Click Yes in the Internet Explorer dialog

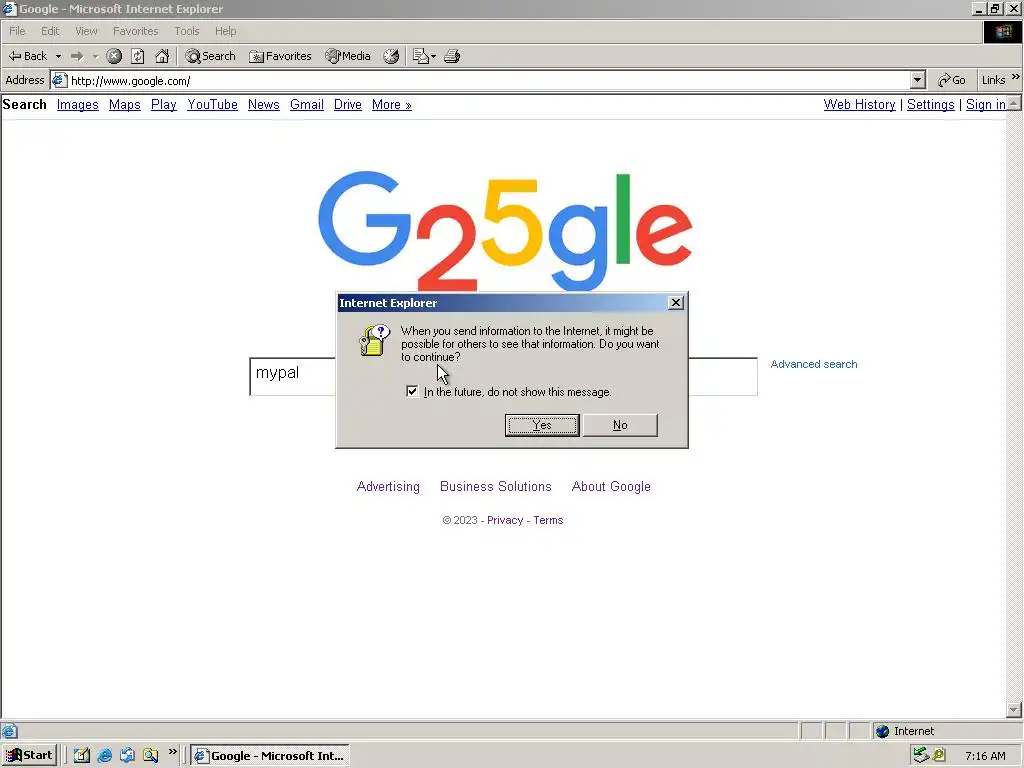tap(542, 425)
